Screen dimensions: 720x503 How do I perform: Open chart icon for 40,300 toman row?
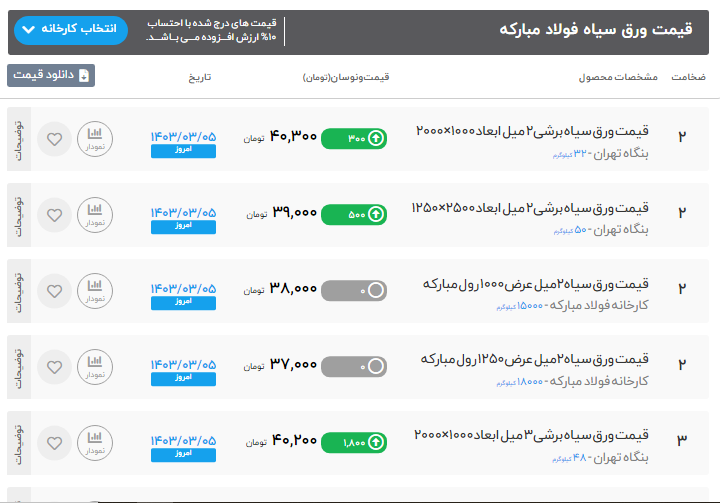95,139
